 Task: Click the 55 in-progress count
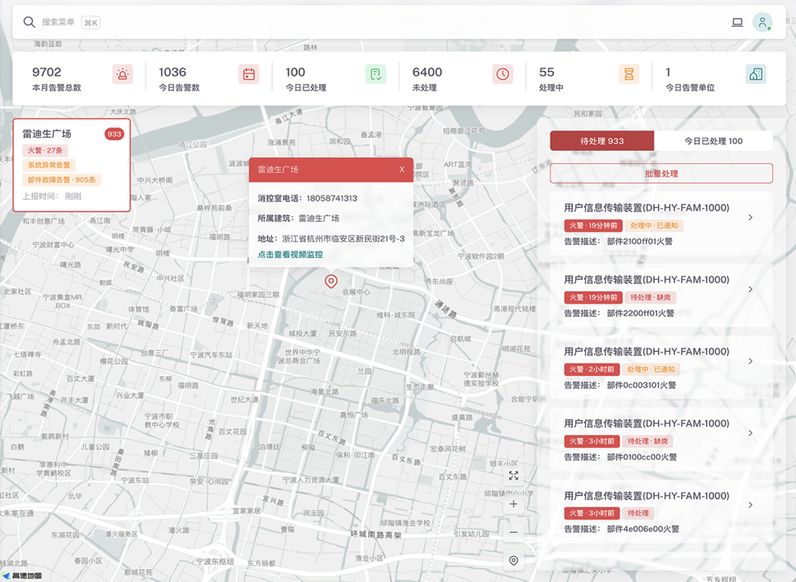coord(546,72)
